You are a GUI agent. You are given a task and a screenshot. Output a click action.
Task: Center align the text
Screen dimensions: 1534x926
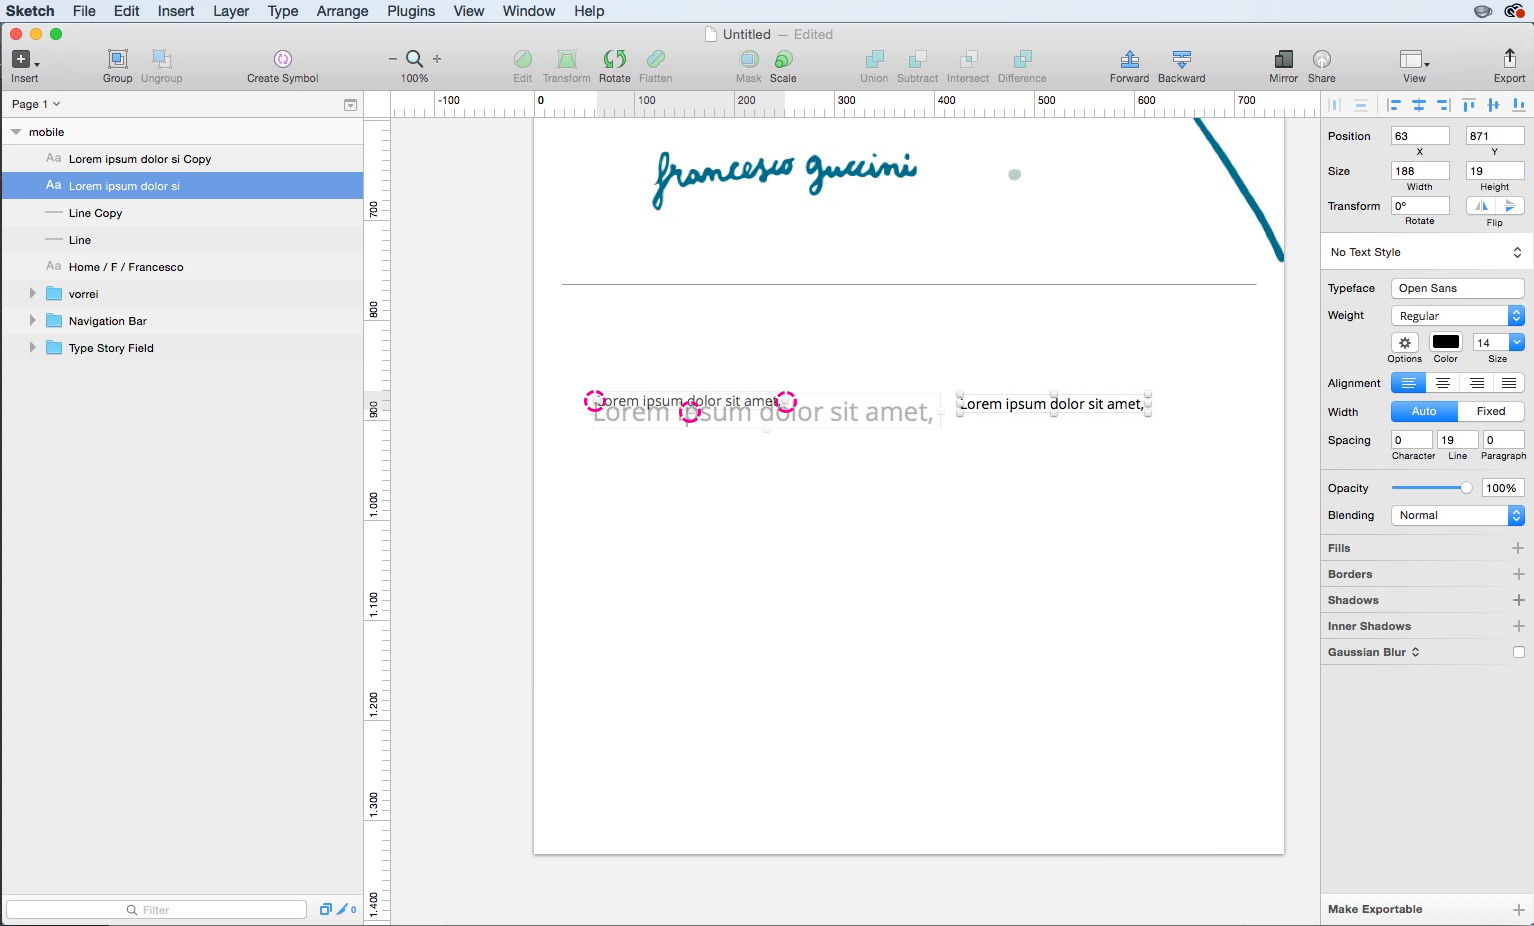pyautogui.click(x=1442, y=383)
